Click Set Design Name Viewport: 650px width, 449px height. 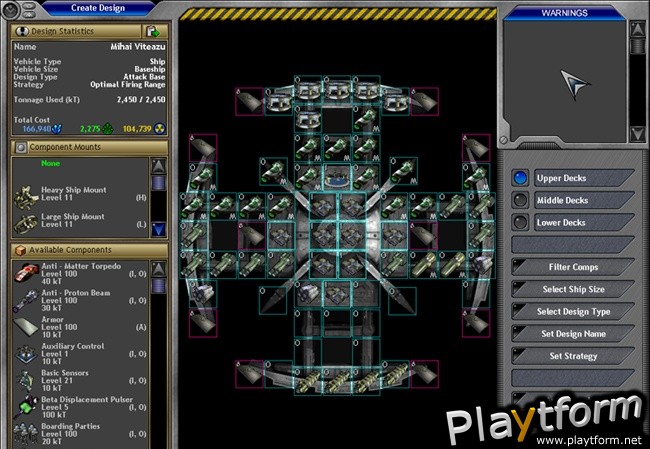[x=573, y=334]
